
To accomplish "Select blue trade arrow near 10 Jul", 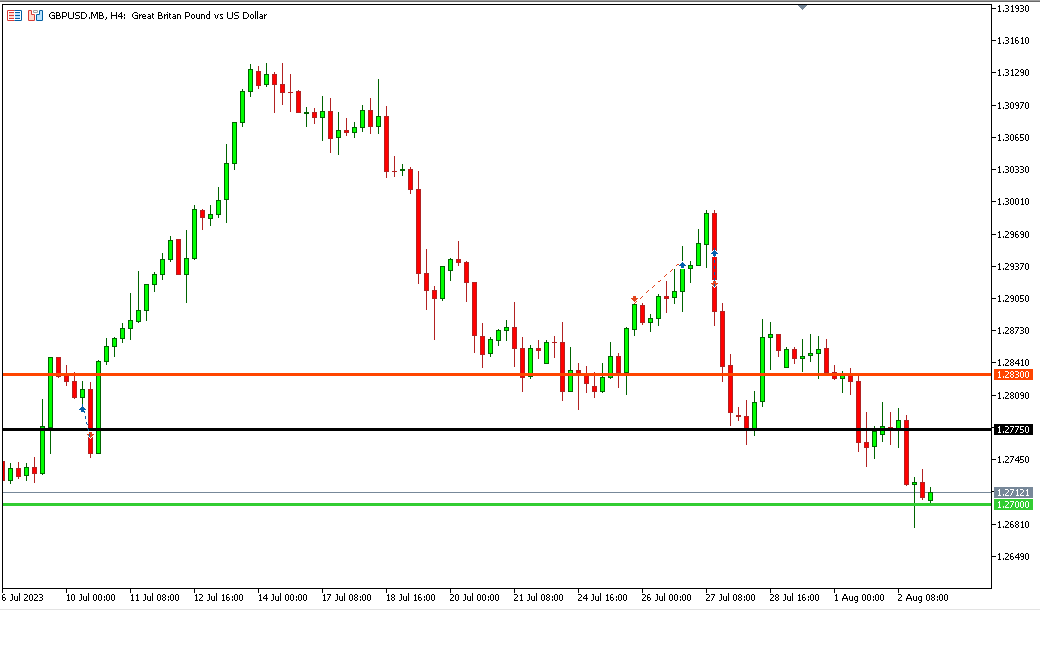I will (x=82, y=409).
